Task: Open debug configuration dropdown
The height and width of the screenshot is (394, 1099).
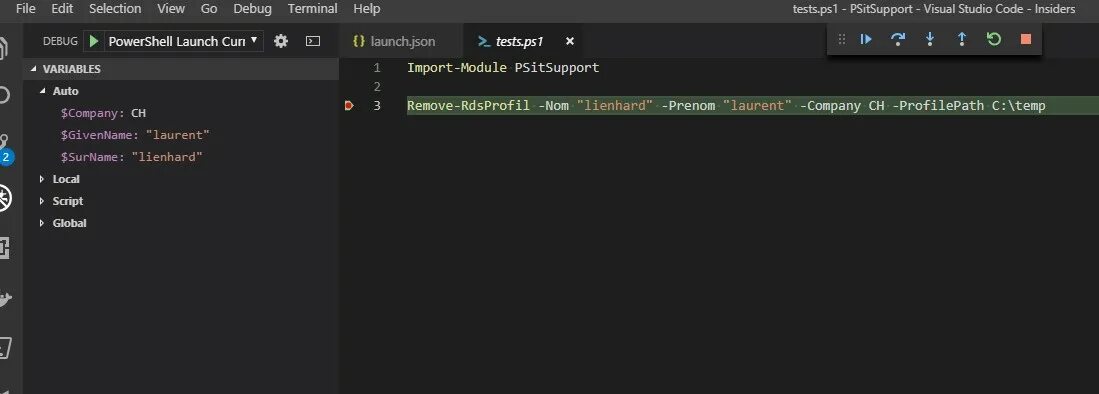Action: tap(184, 41)
